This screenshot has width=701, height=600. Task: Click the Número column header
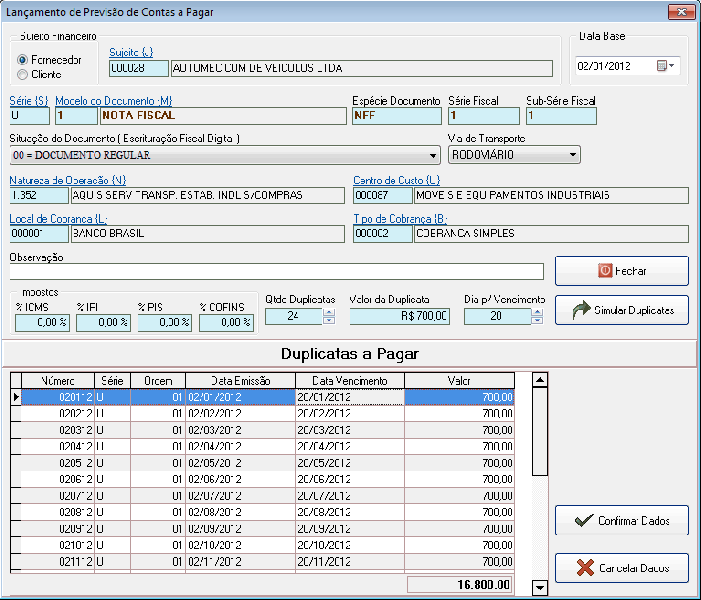(58, 381)
